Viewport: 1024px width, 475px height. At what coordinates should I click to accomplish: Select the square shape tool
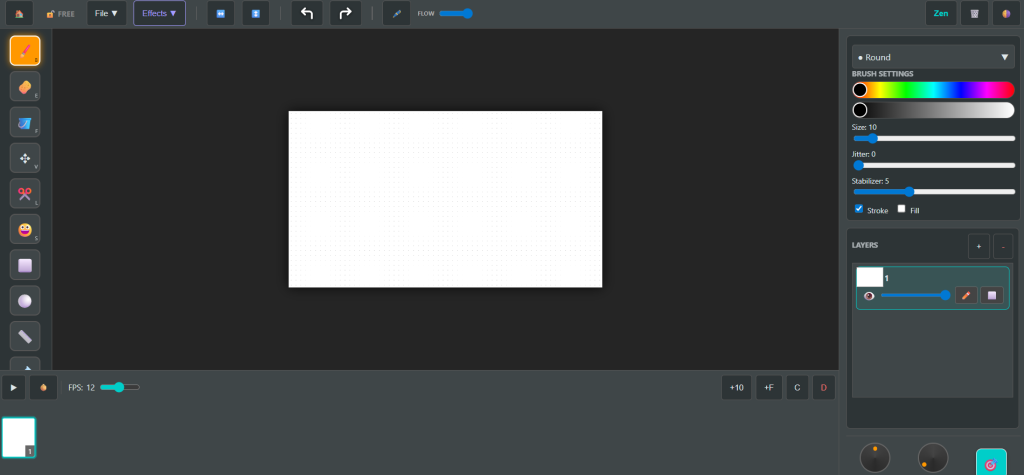point(25,265)
